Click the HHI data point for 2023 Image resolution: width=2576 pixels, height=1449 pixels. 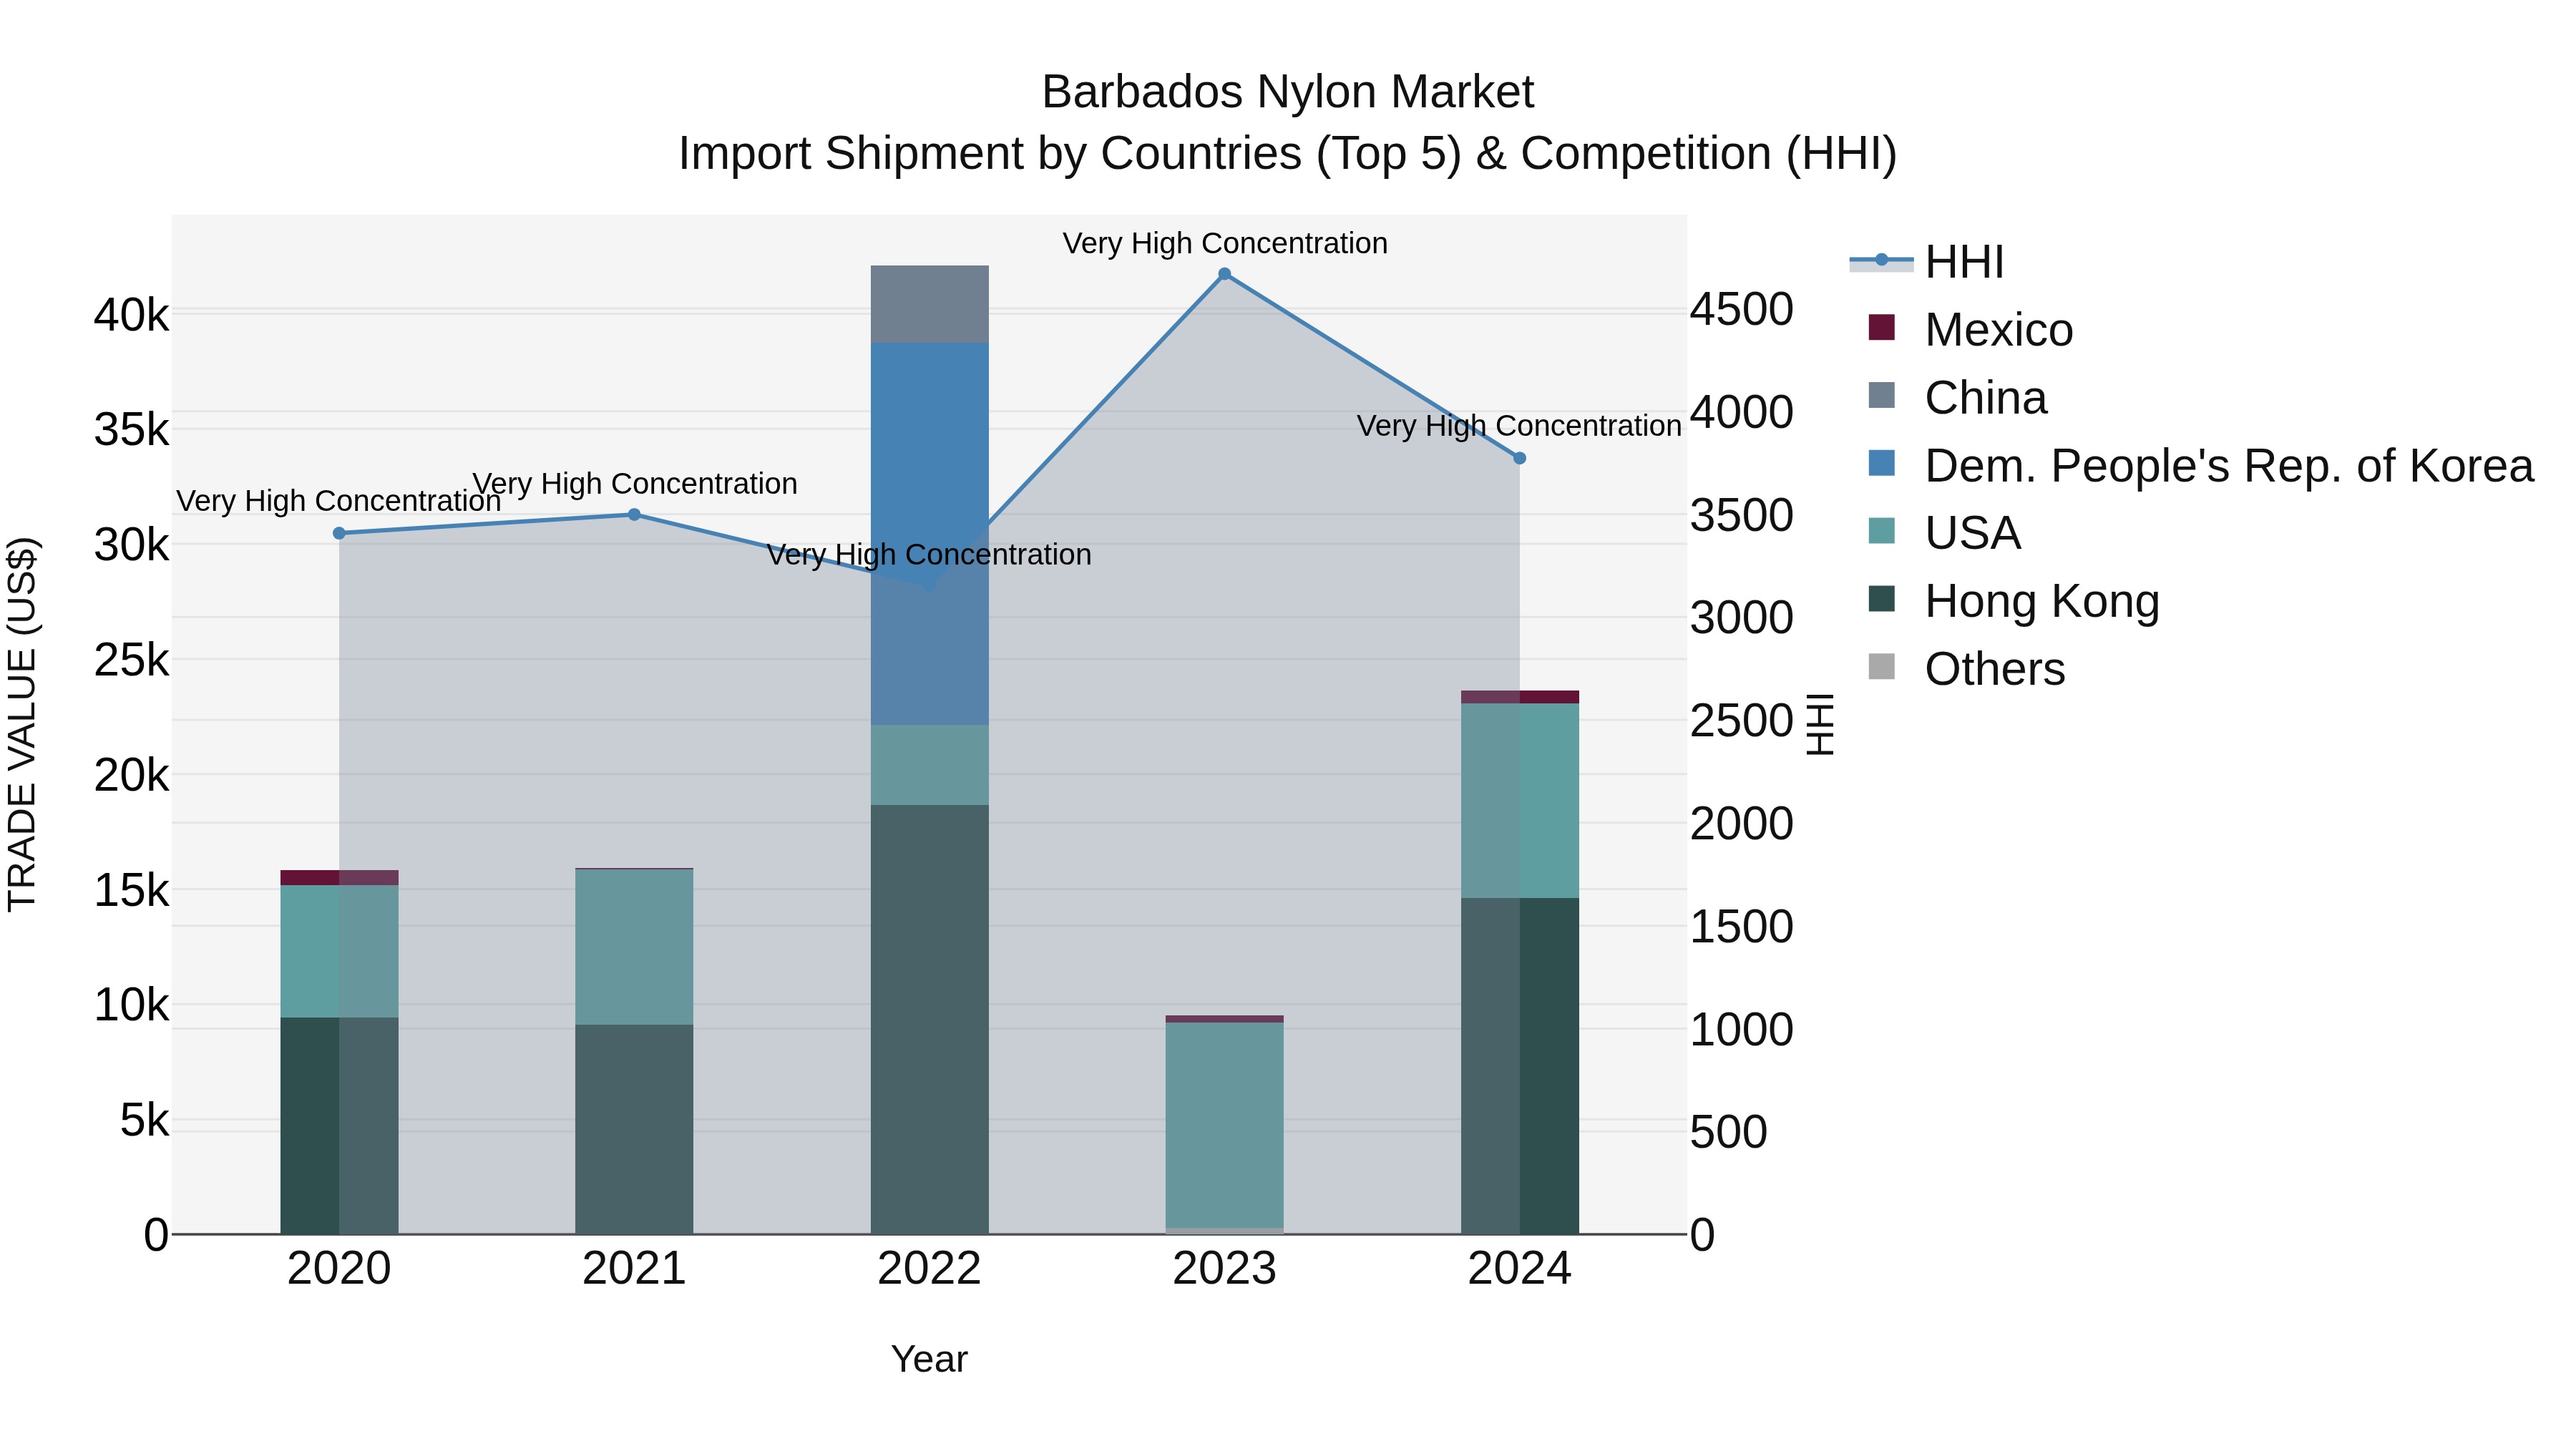point(1224,274)
